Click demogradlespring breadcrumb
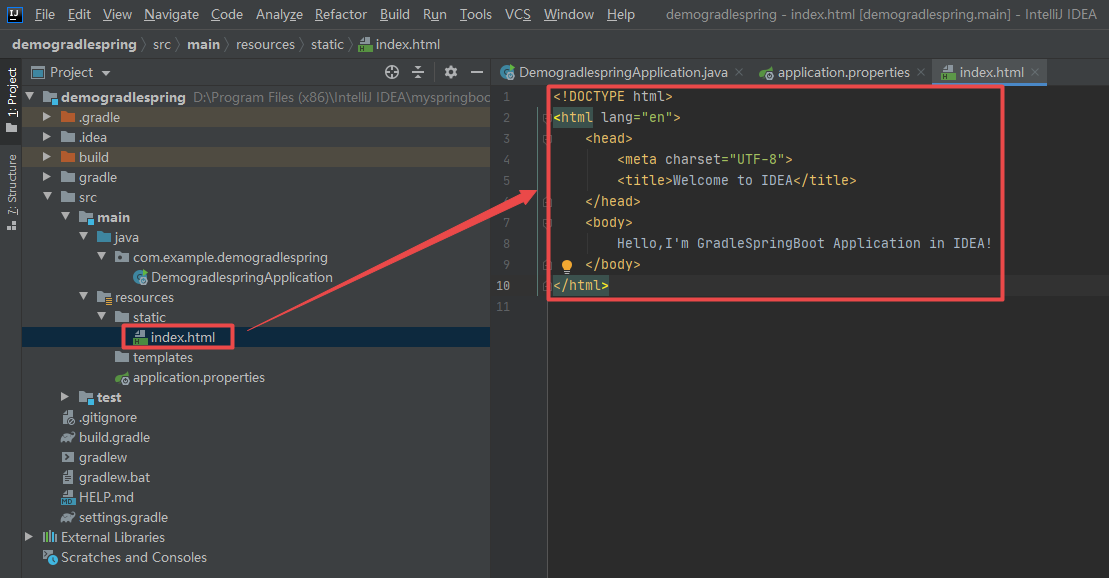Screen dimensions: 1109x578 coord(74,44)
